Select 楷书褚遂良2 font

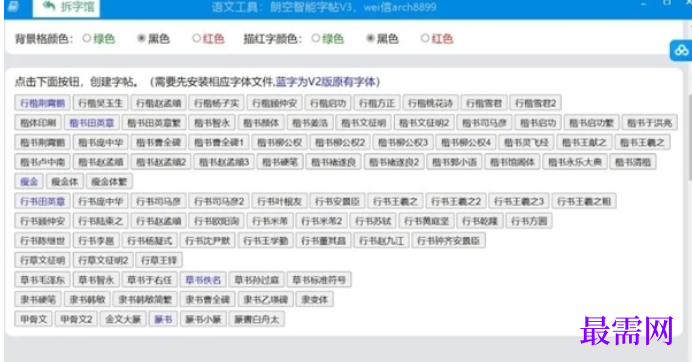click(394, 162)
